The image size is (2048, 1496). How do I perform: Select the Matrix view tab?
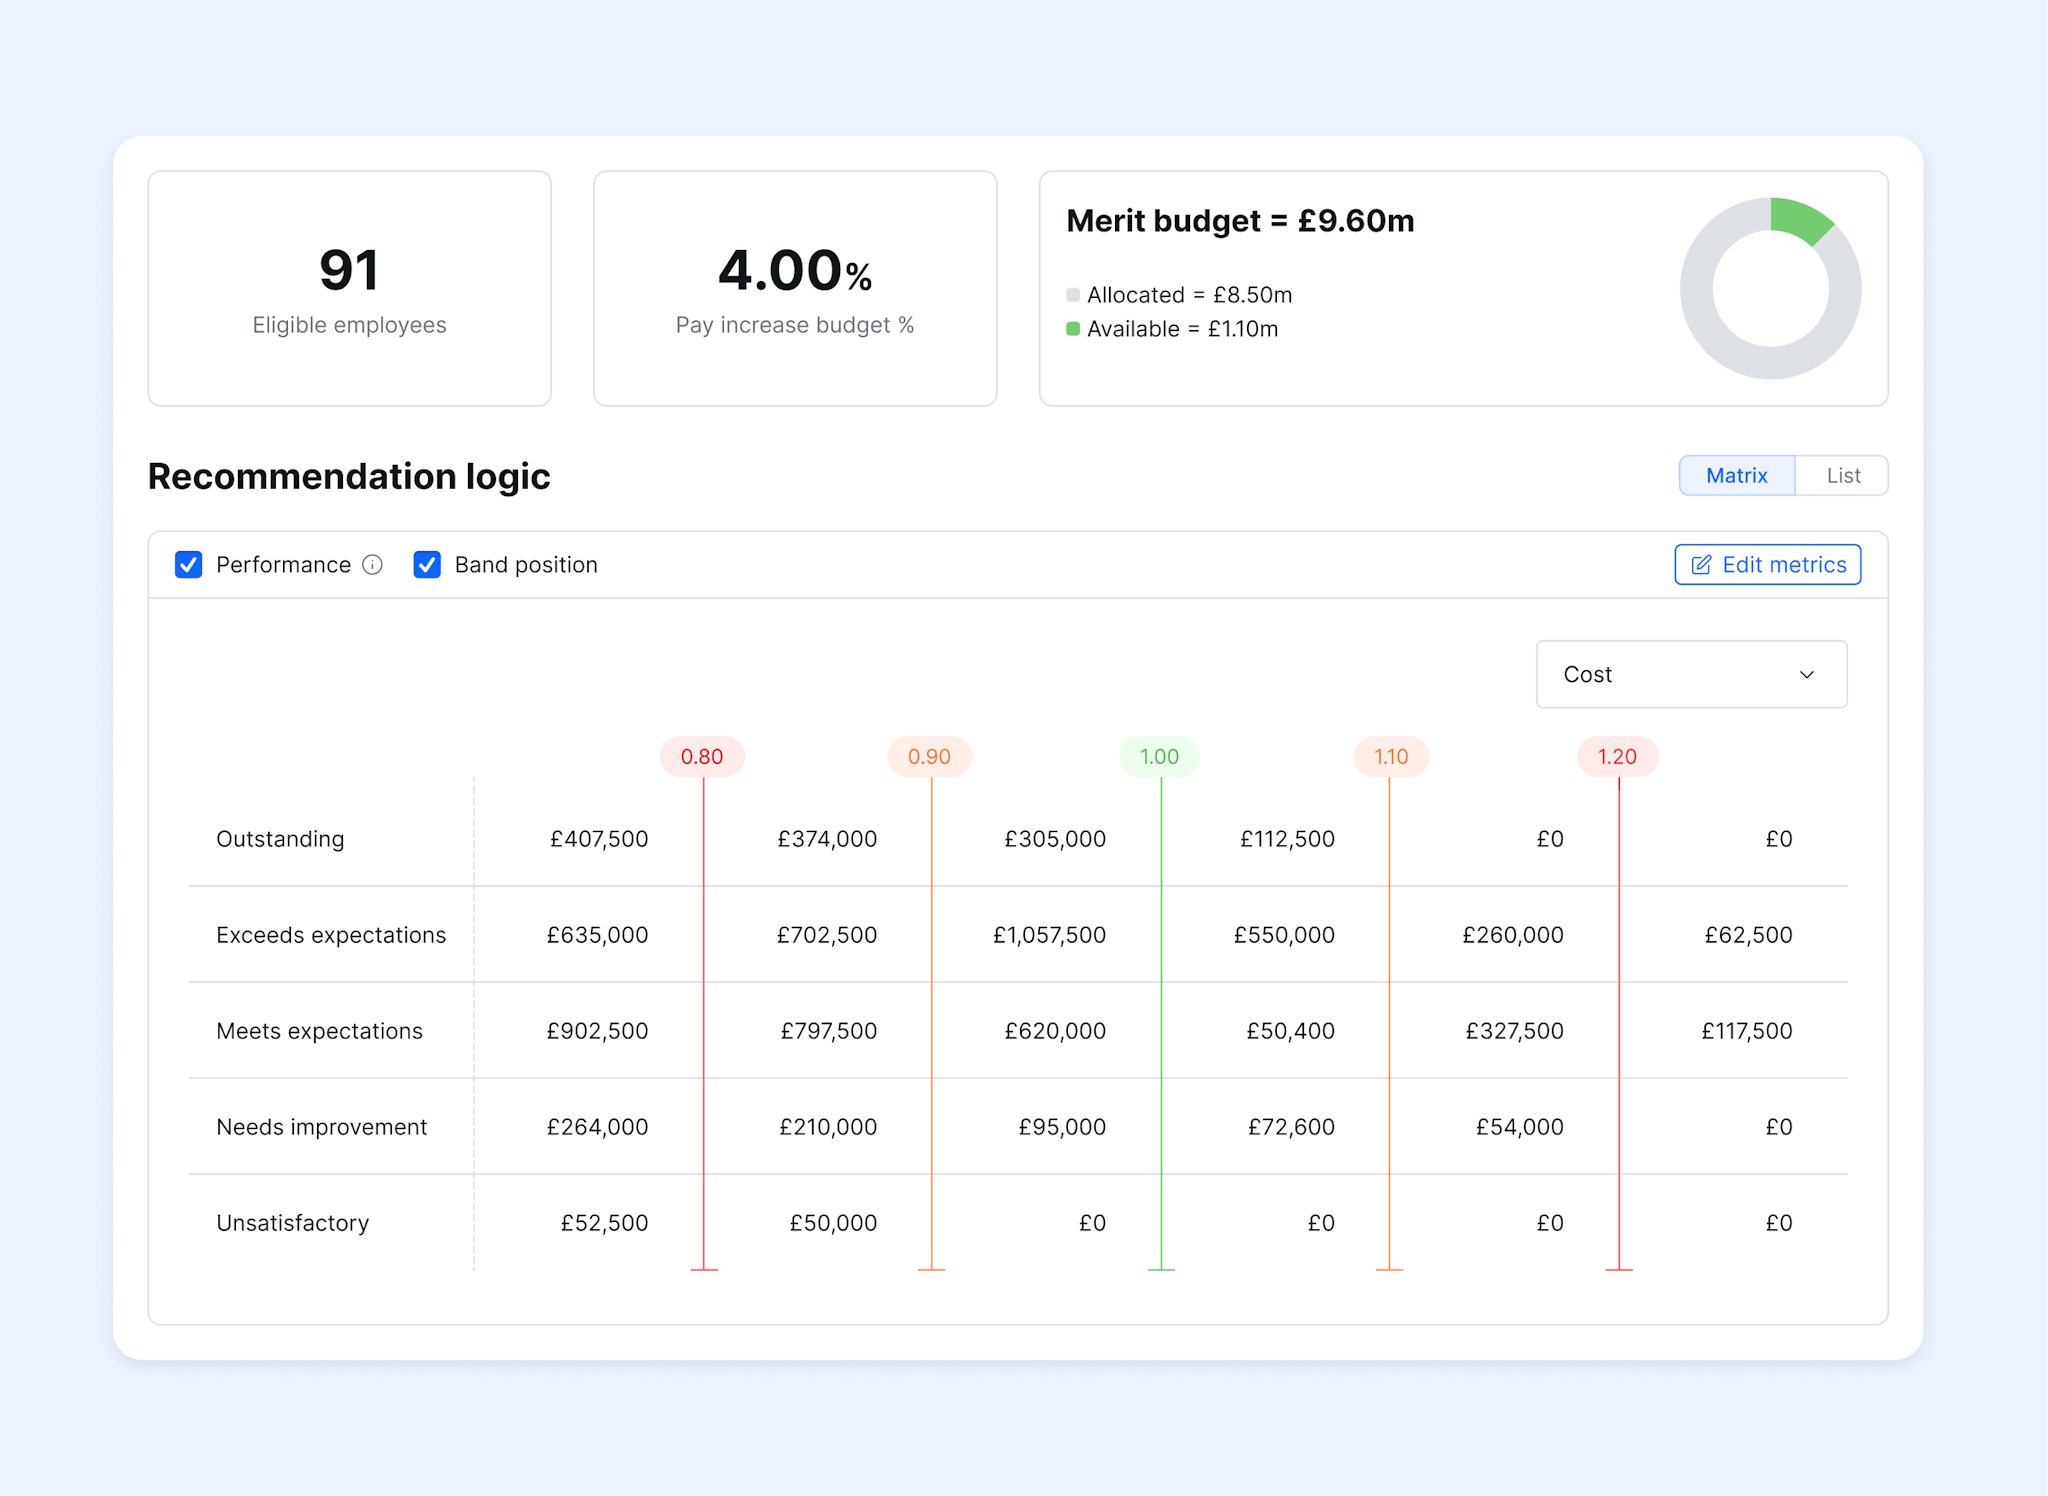coord(1737,475)
